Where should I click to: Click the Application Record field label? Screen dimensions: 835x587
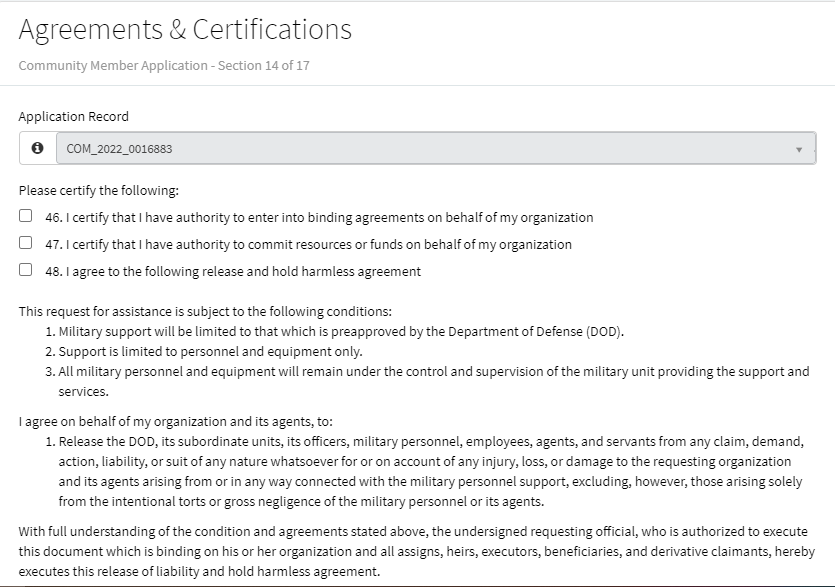tap(73, 116)
